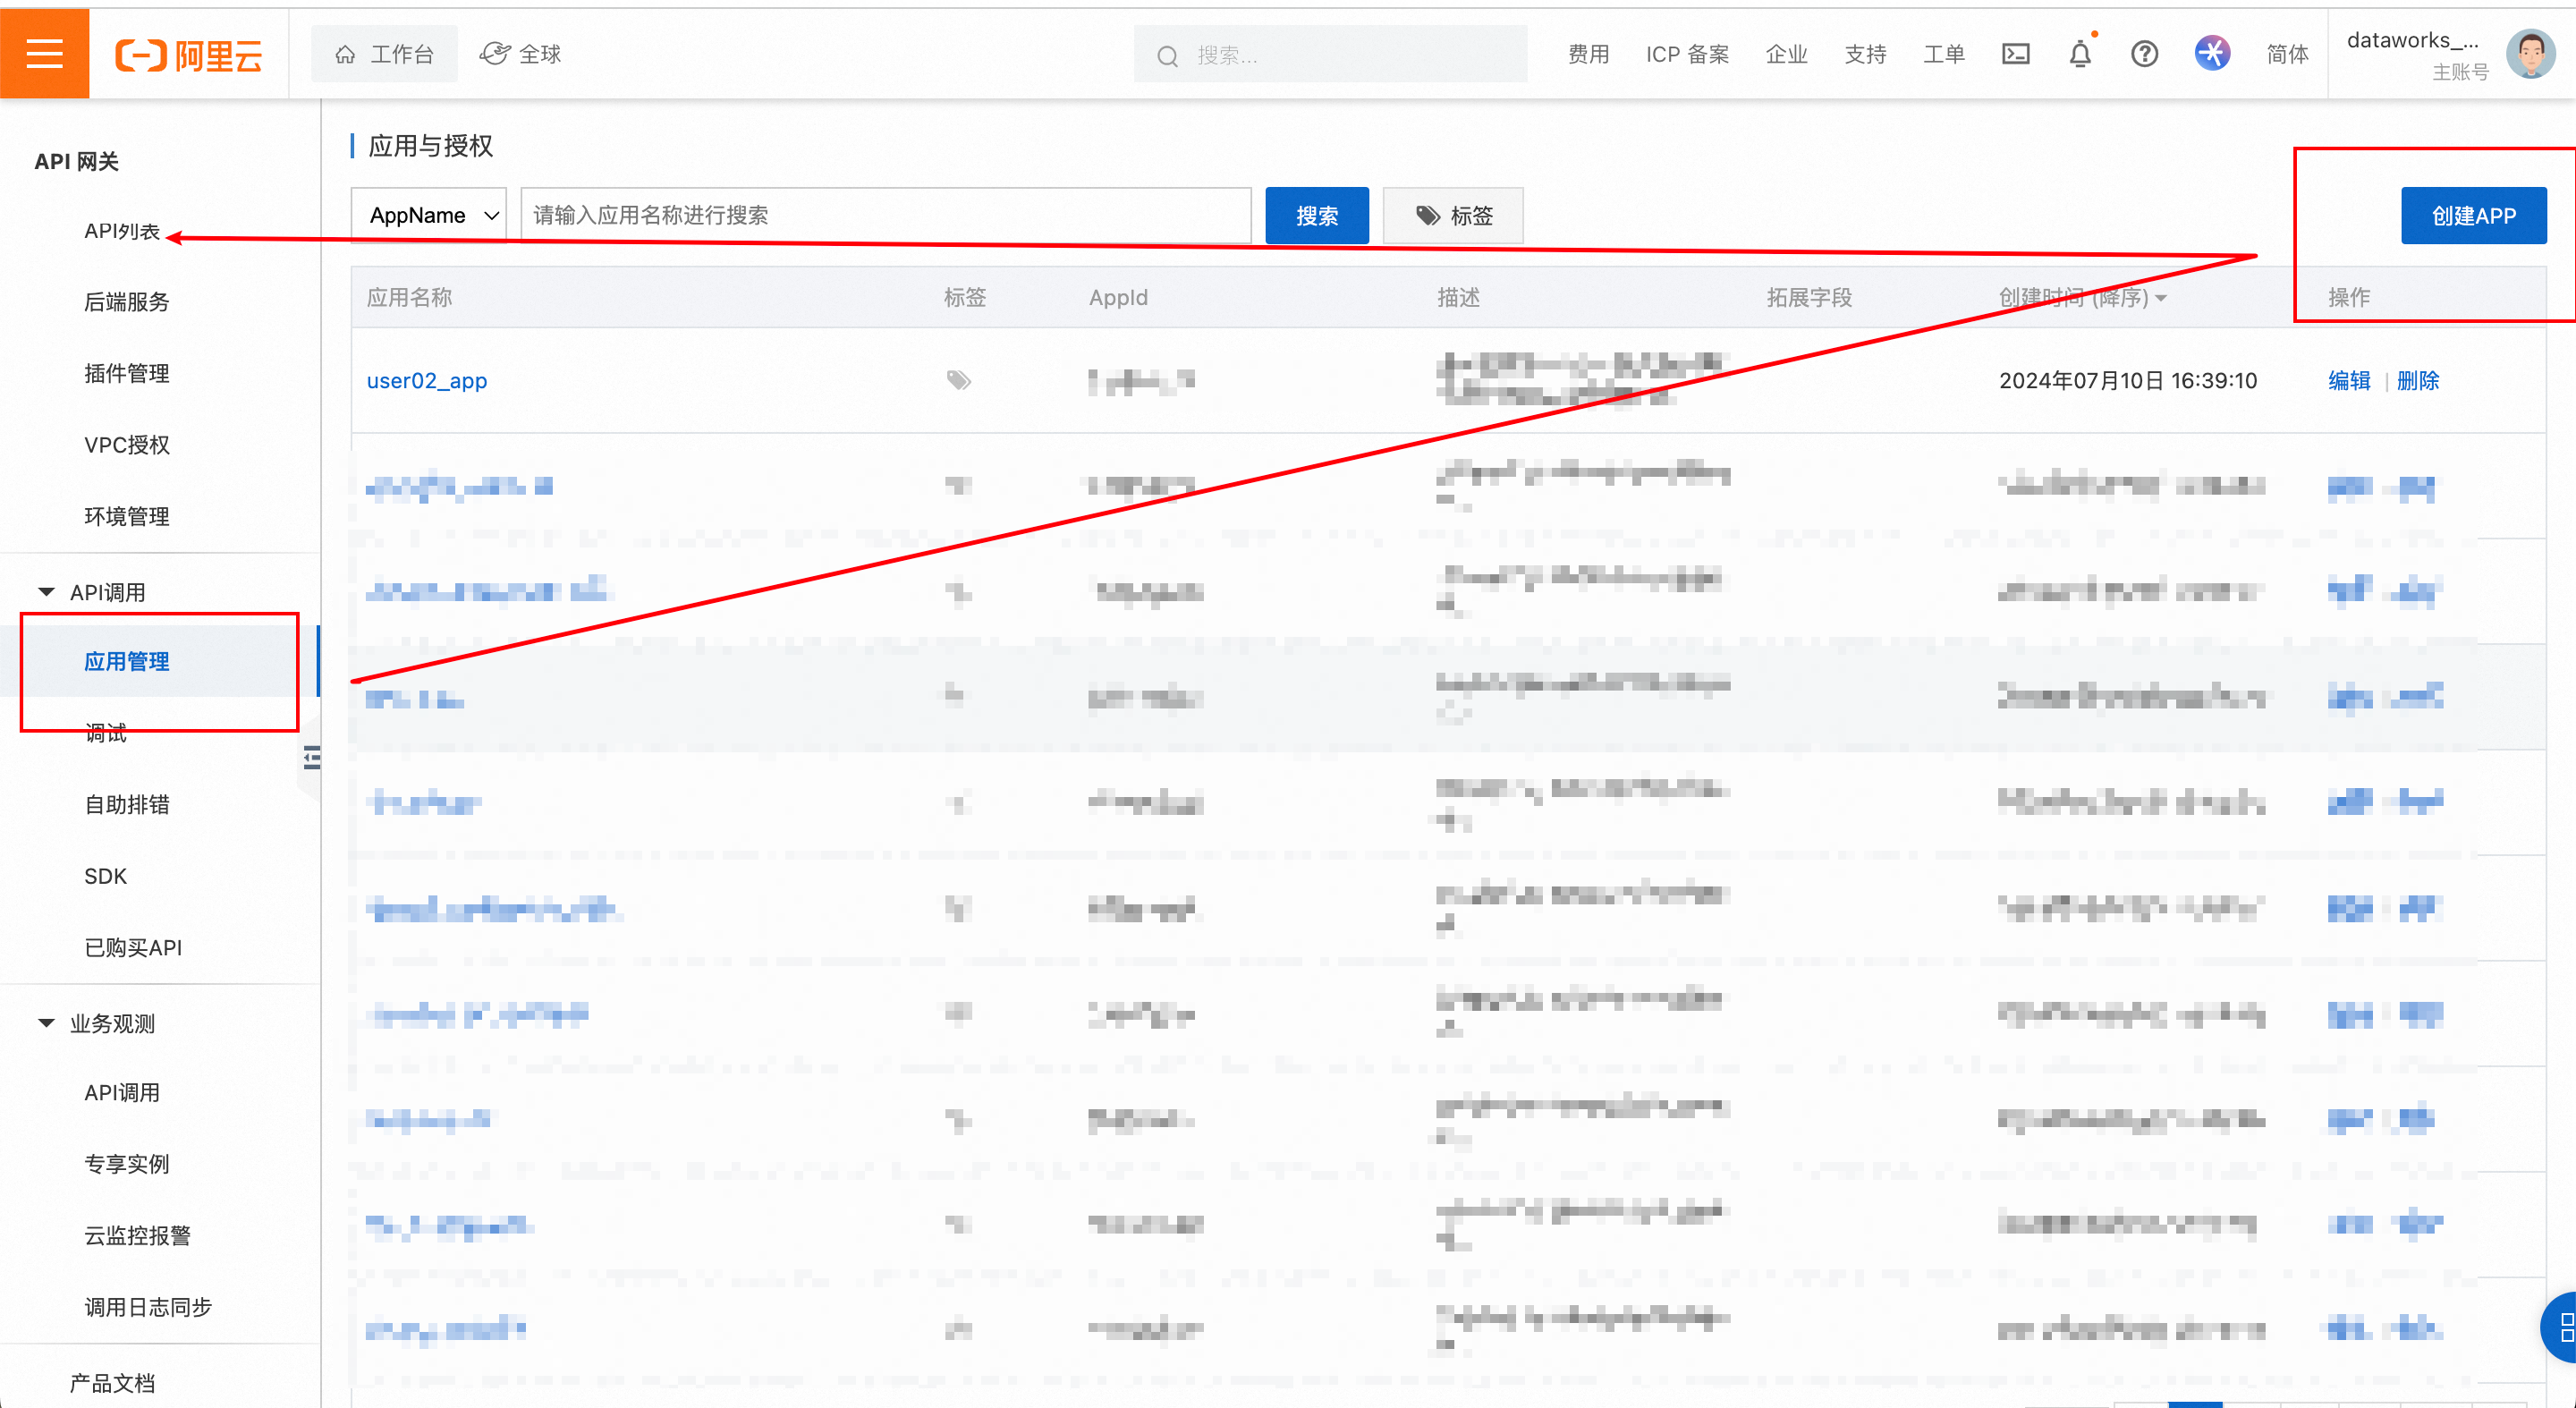
Task: Open 自助排错 in the sidebar
Action: (127, 804)
